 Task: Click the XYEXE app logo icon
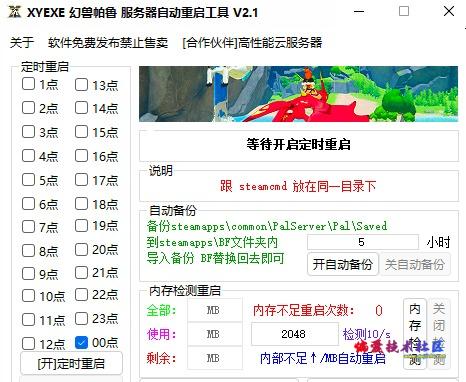pos(14,12)
